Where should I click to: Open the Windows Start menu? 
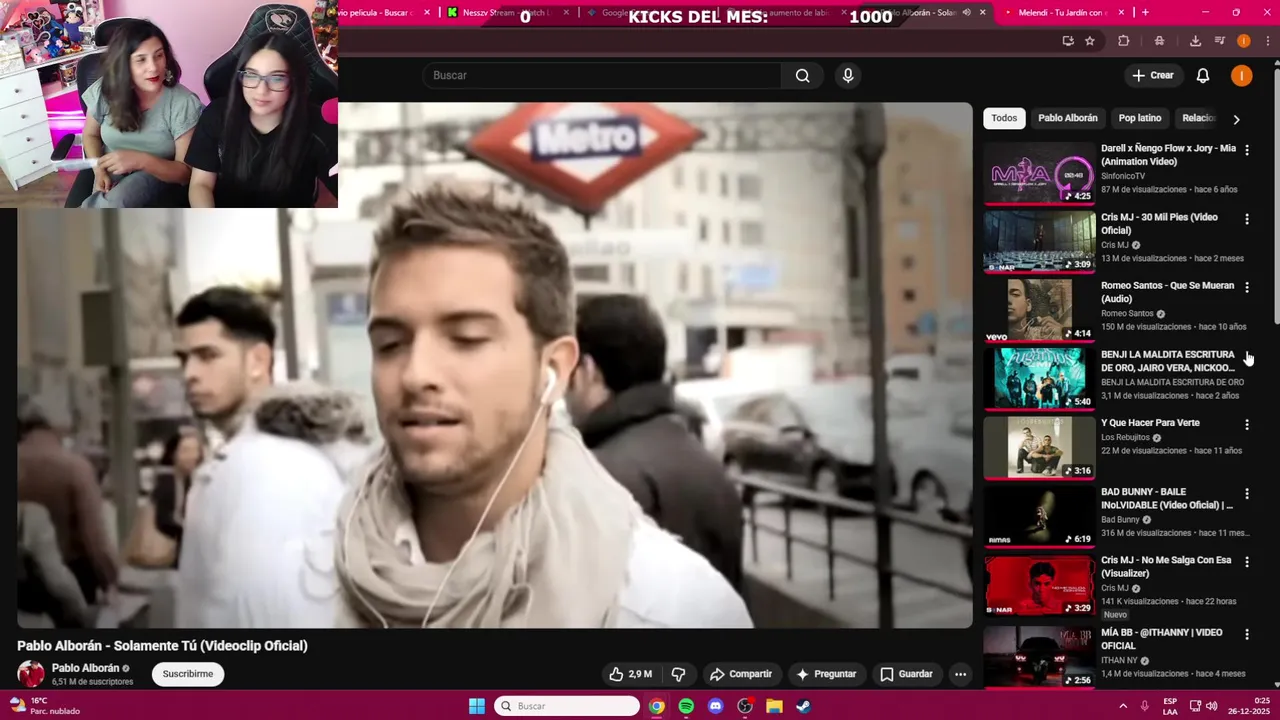pos(477,706)
